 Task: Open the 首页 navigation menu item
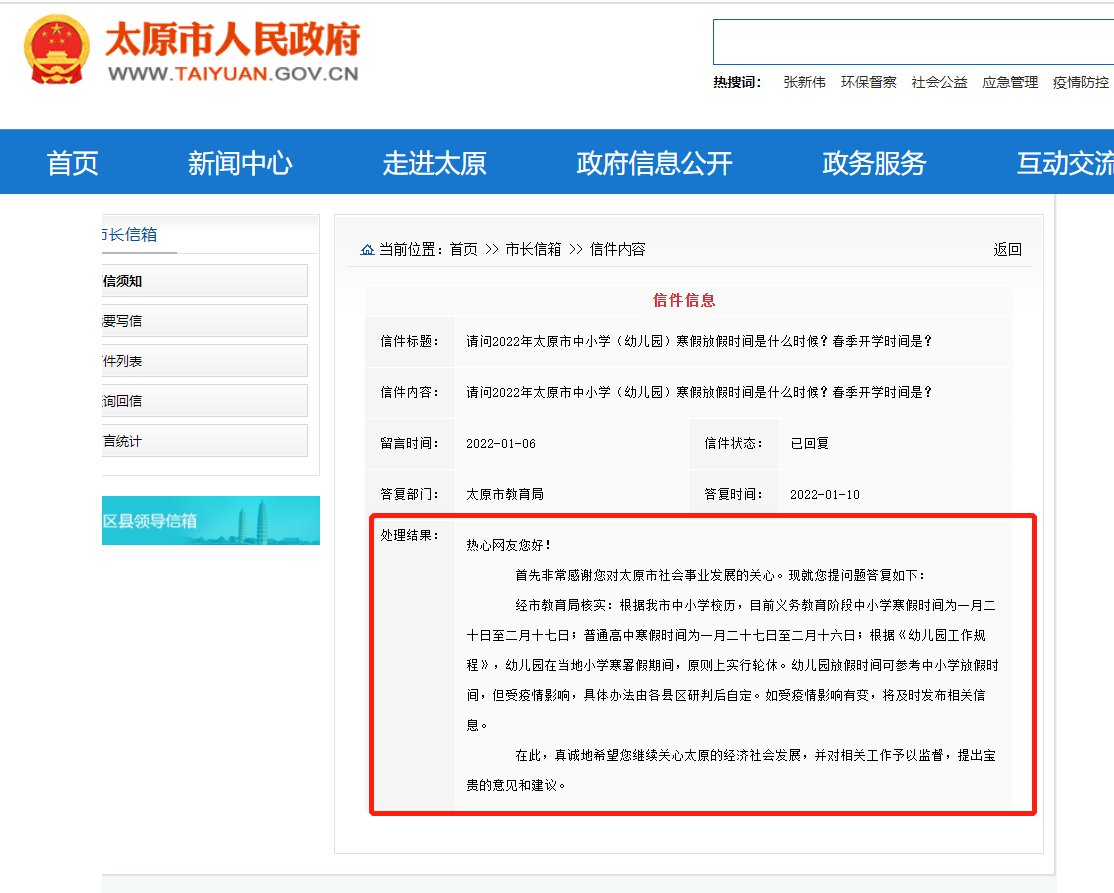pyautogui.click(x=72, y=163)
